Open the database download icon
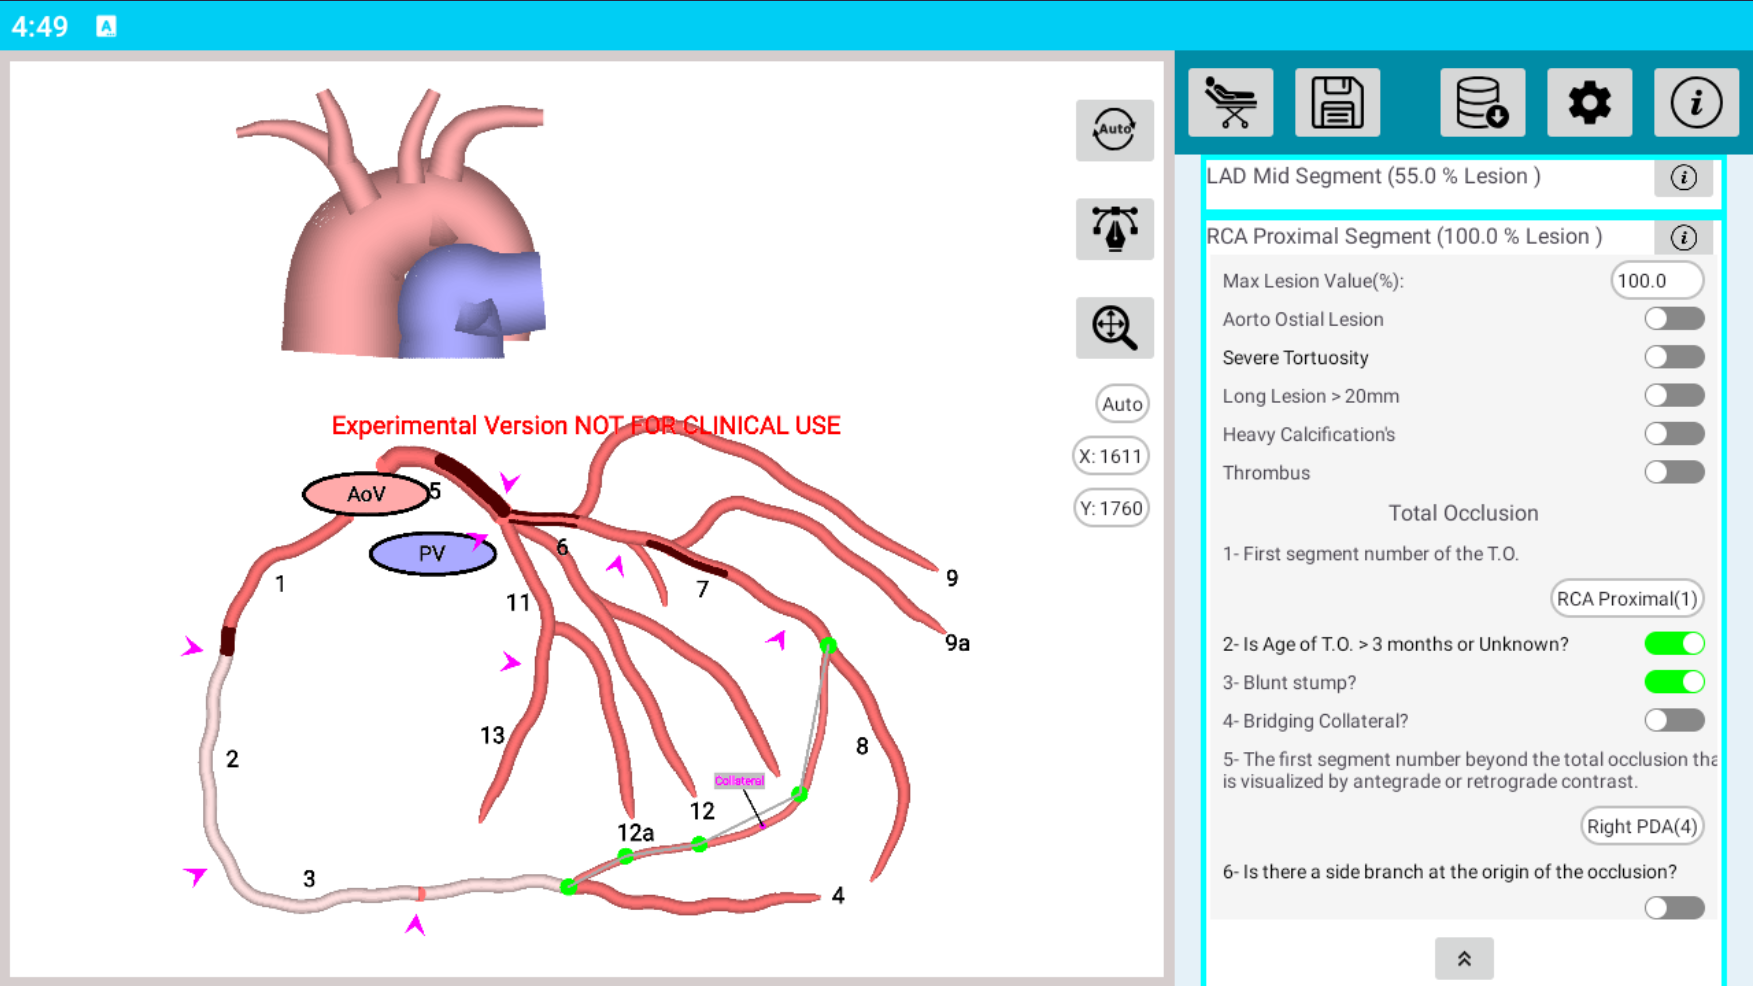This screenshot has width=1753, height=986. pyautogui.click(x=1482, y=103)
